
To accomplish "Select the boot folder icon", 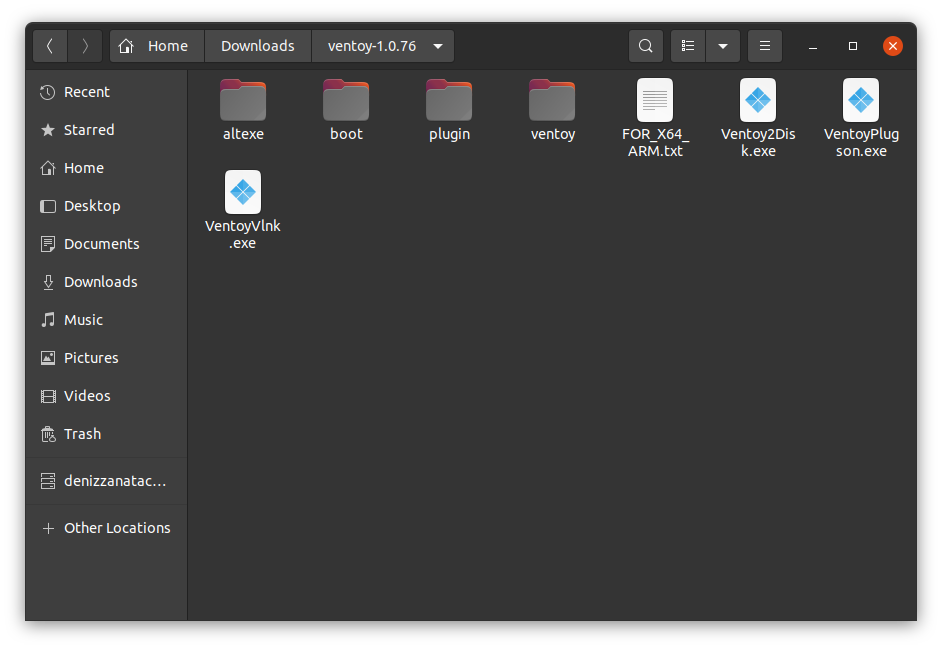I will coord(346,100).
